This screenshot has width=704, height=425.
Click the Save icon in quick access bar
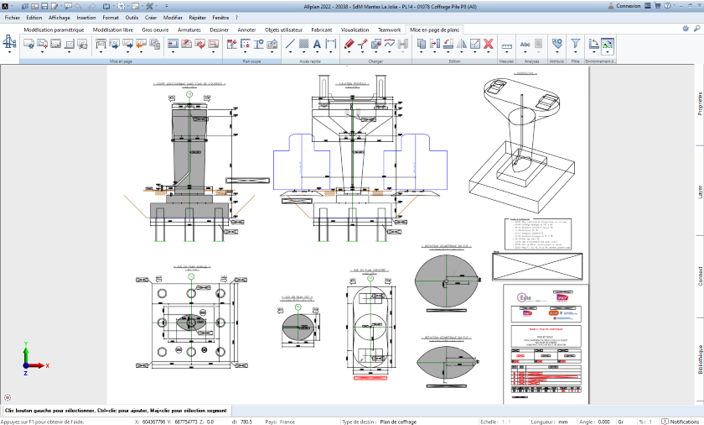pos(44,6)
